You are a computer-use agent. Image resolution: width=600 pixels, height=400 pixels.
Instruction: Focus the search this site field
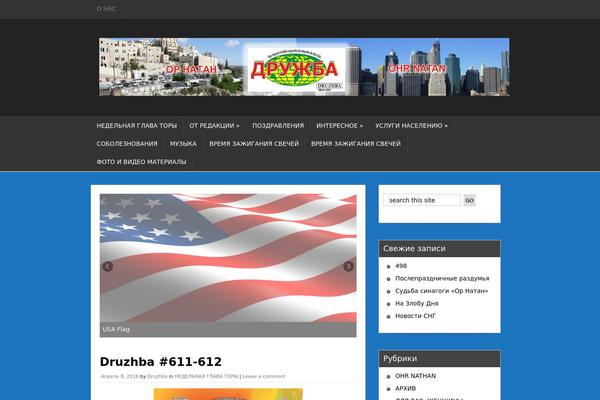[422, 200]
